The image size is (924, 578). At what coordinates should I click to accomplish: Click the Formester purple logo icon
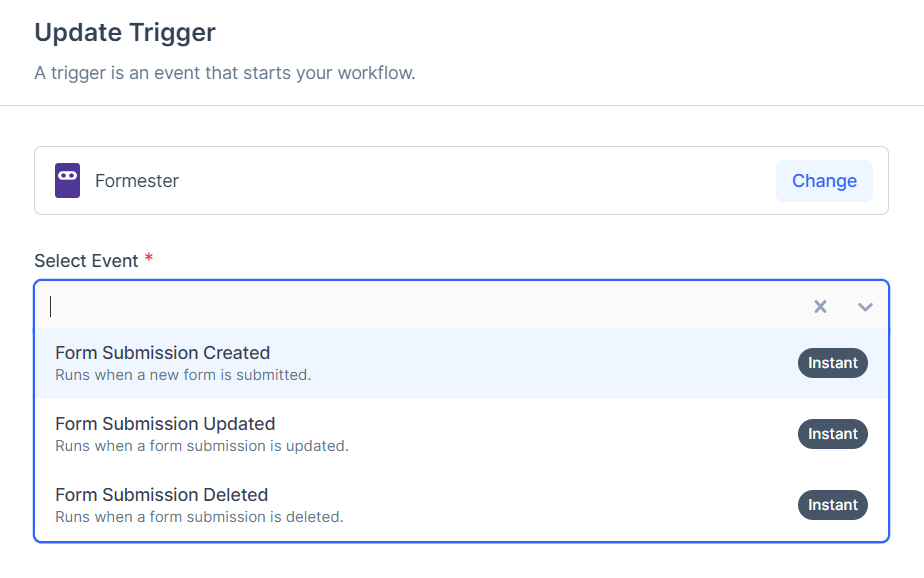tap(67, 181)
